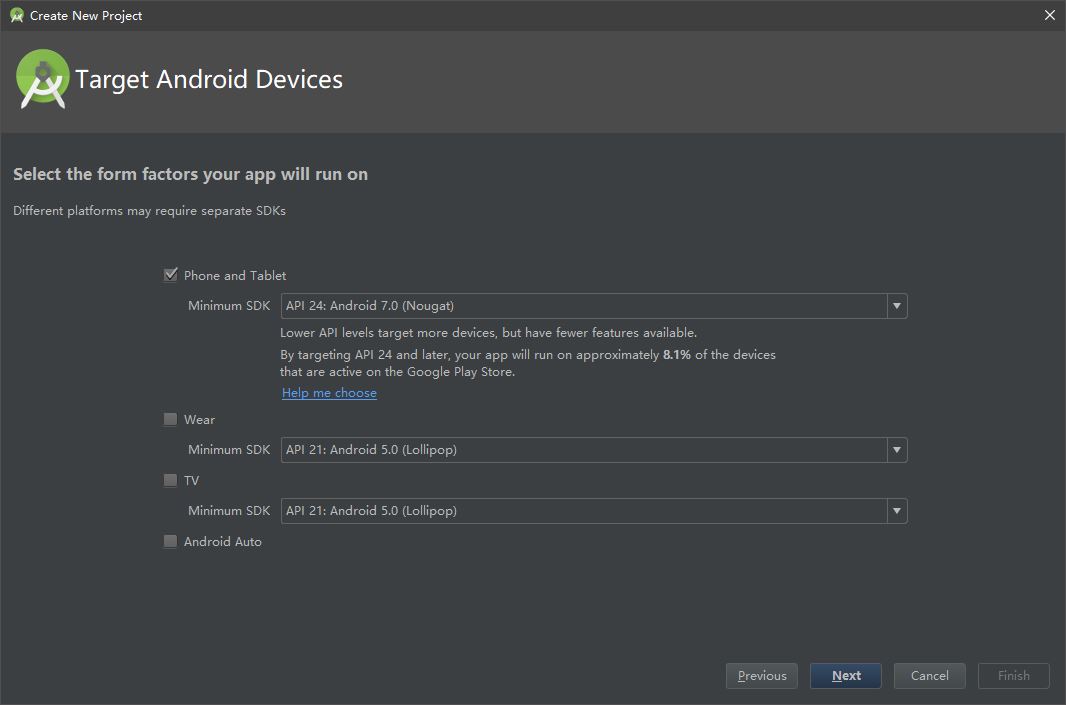Click the Next button
The width and height of the screenshot is (1066, 705).
845,675
